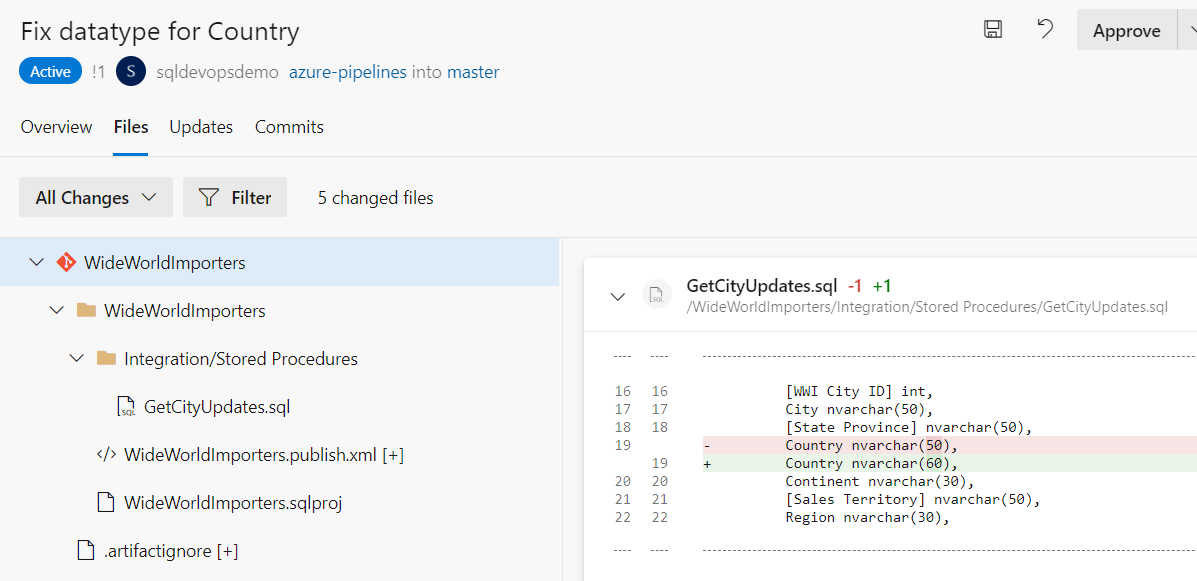
Task: Click the Filter button
Action: (x=235, y=198)
